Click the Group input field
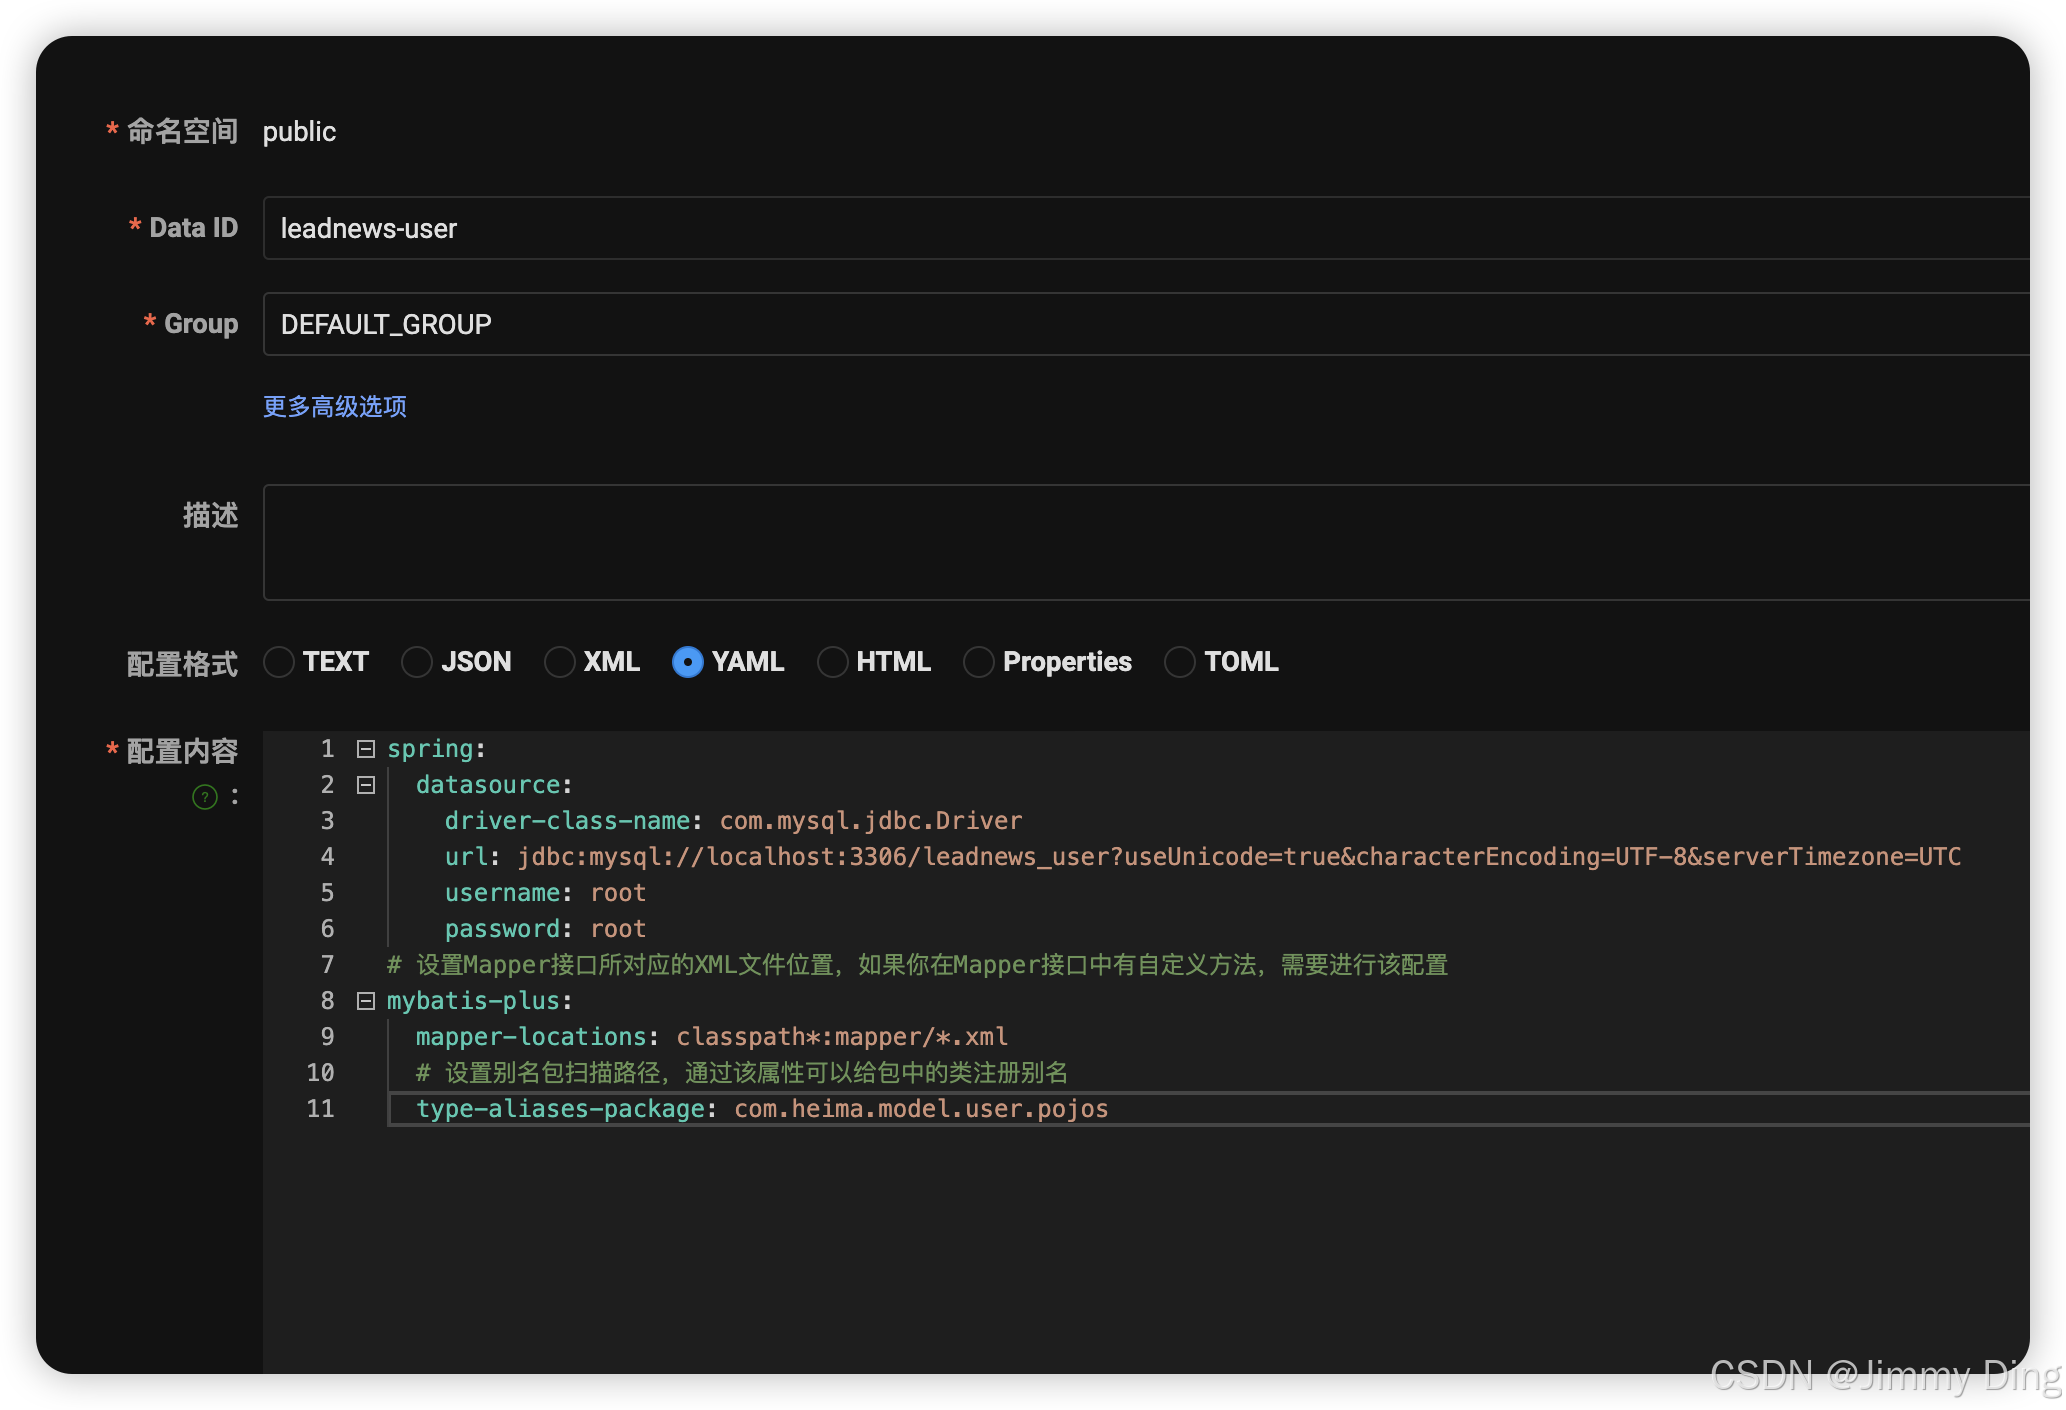 pyautogui.click(x=1146, y=324)
